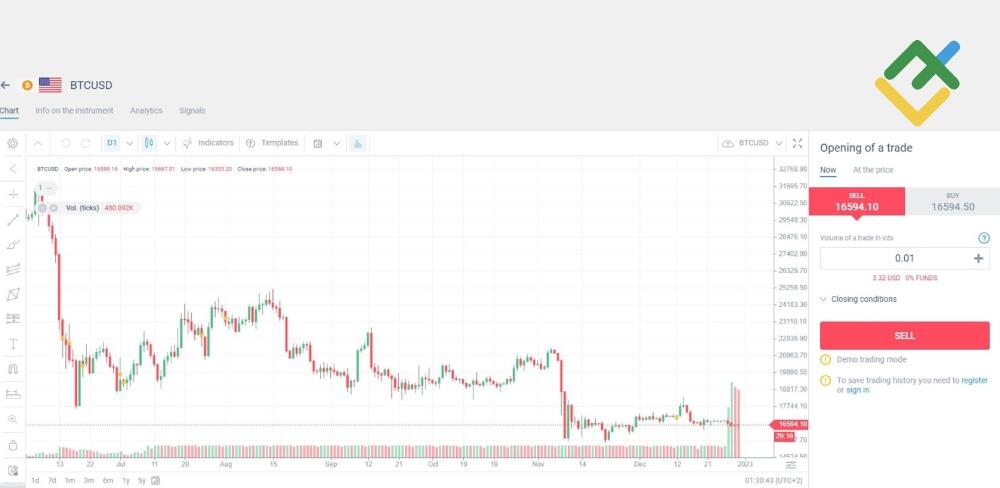This screenshot has width=1000, height=488.
Task: Select the BUY 16594.50 price option
Action: pyautogui.click(x=952, y=201)
